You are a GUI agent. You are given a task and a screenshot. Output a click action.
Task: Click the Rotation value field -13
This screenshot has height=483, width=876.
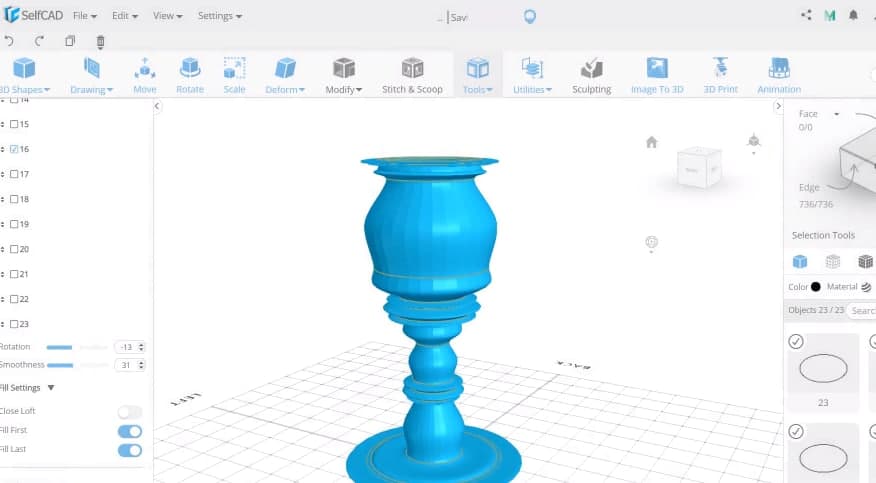[130, 347]
